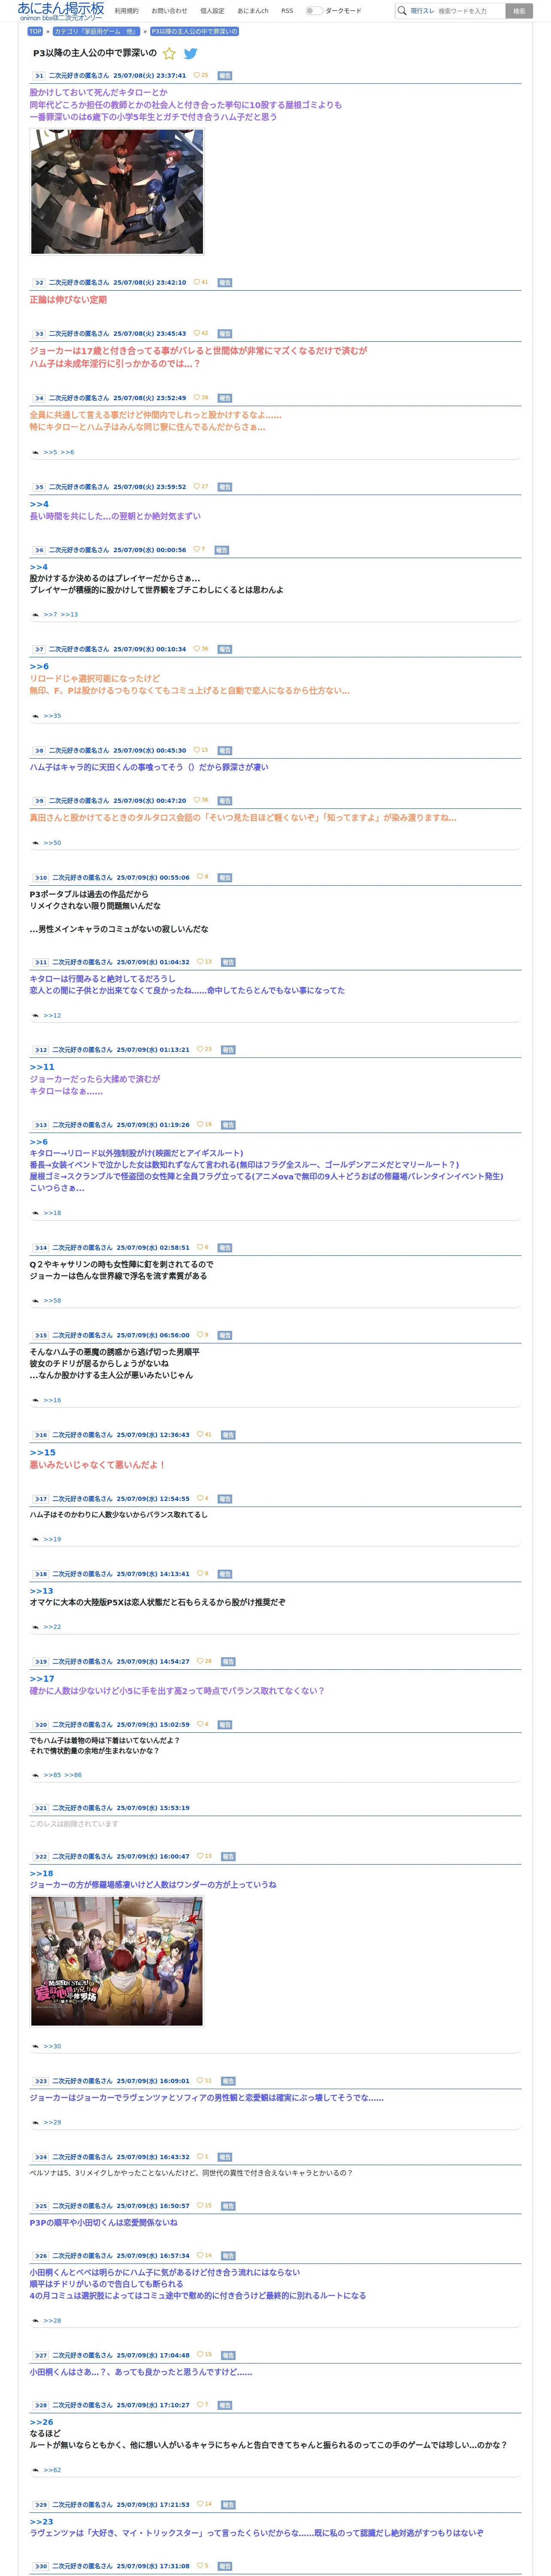
Task: Click the >>58 reply link under post 14
Action: point(52,1301)
